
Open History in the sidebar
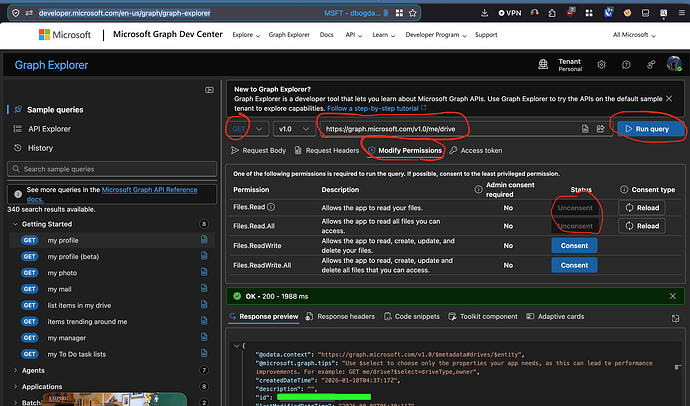pyautogui.click(x=40, y=148)
